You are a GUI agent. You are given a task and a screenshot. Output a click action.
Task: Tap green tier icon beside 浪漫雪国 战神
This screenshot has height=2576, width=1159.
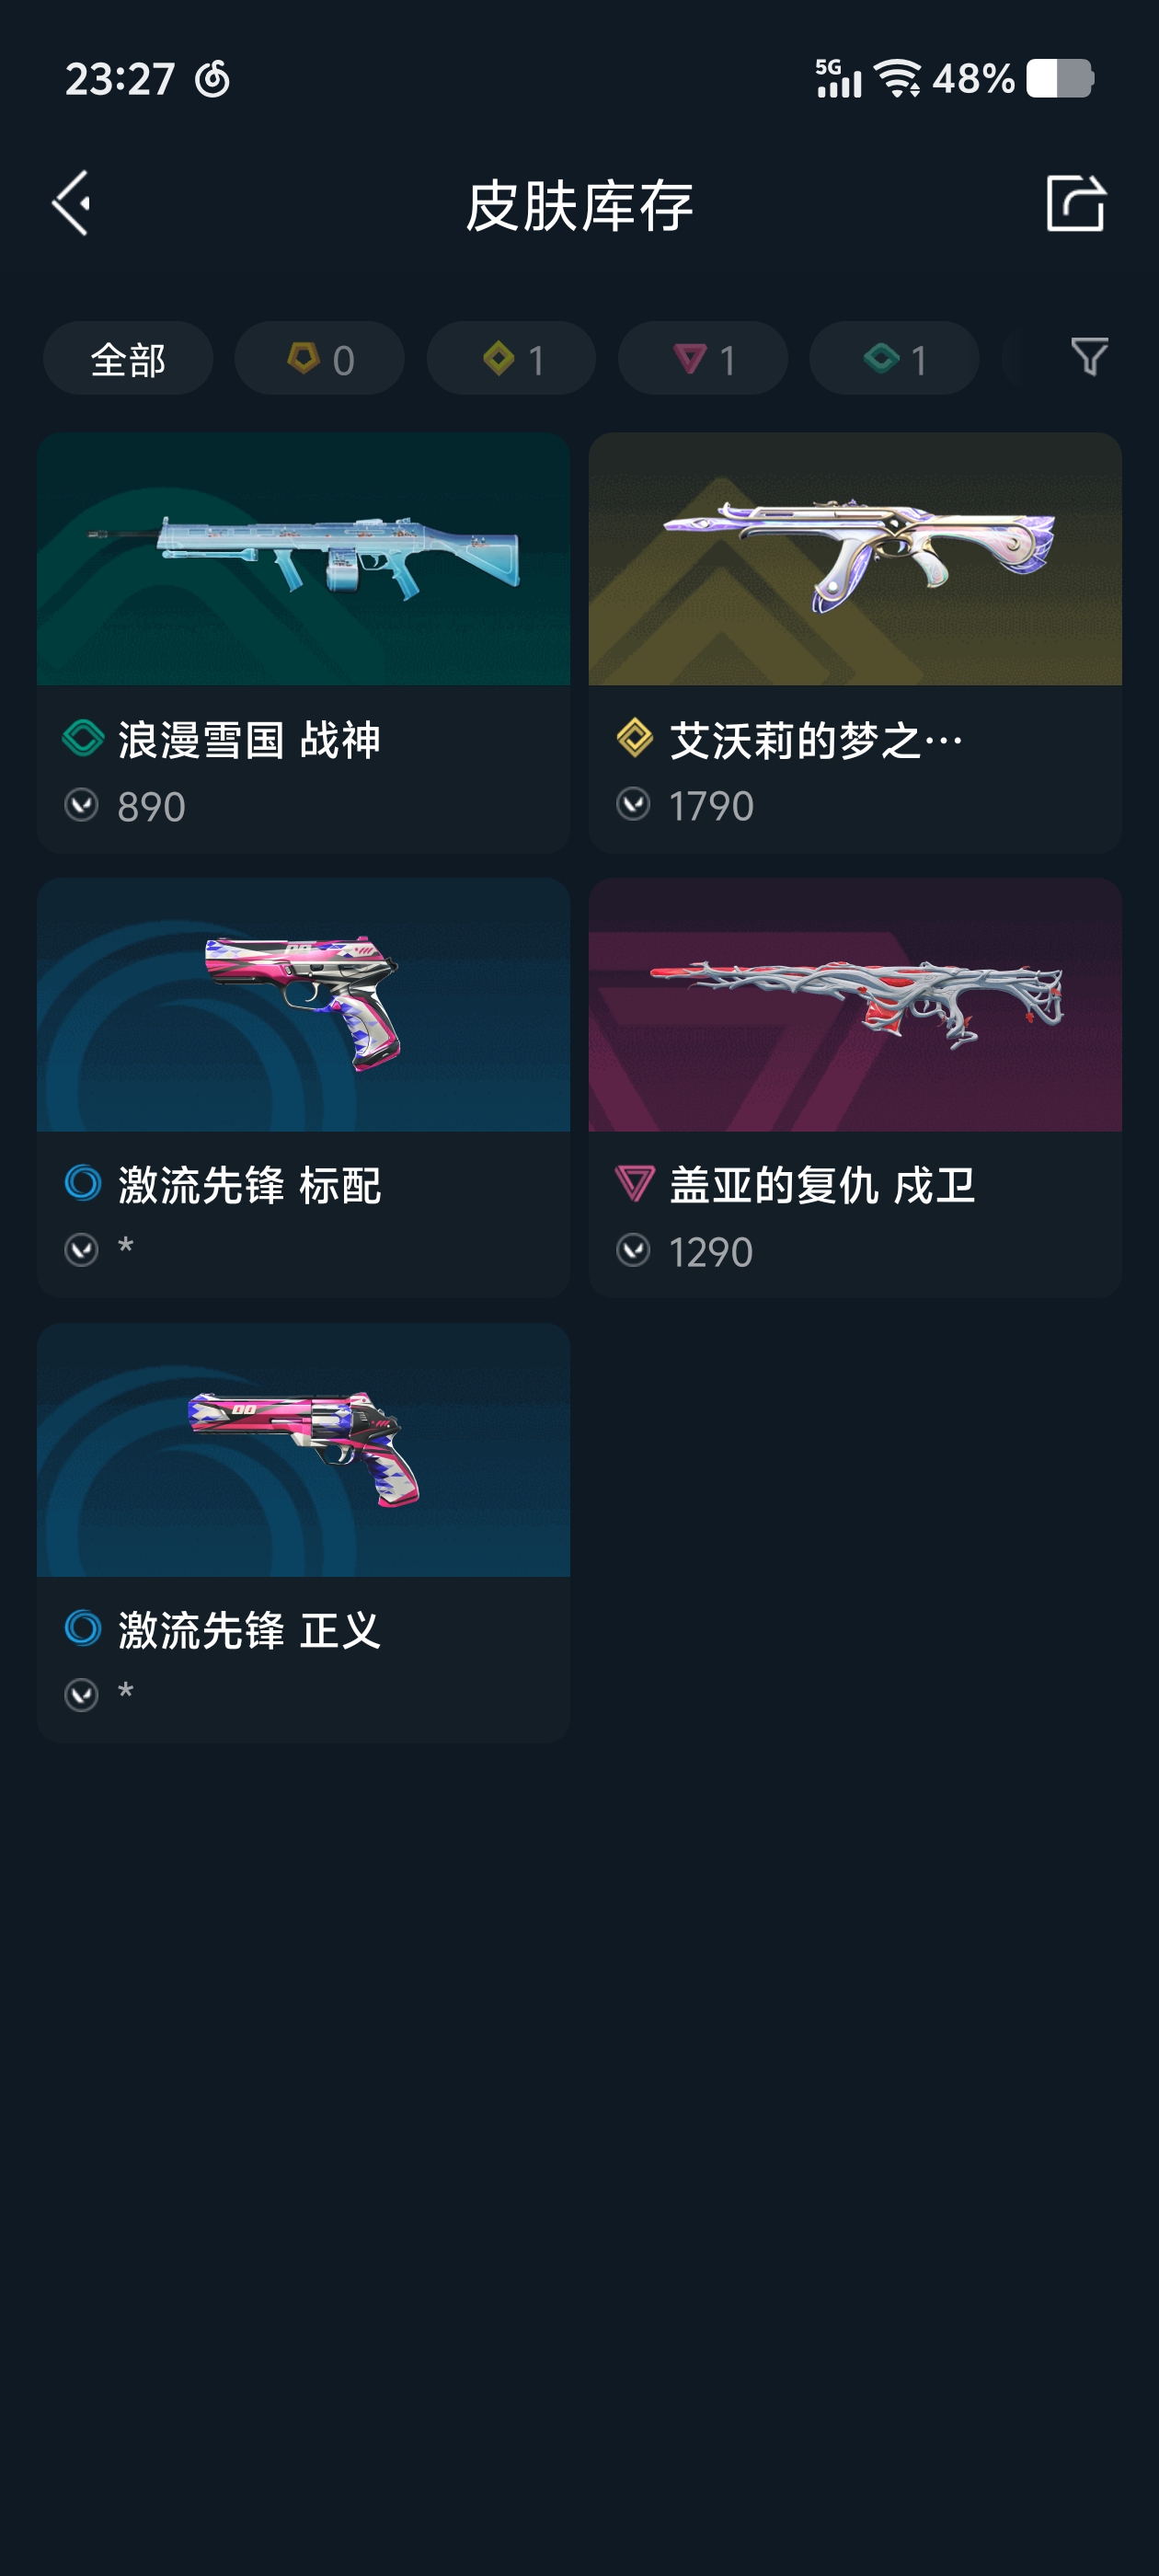pyautogui.click(x=83, y=739)
